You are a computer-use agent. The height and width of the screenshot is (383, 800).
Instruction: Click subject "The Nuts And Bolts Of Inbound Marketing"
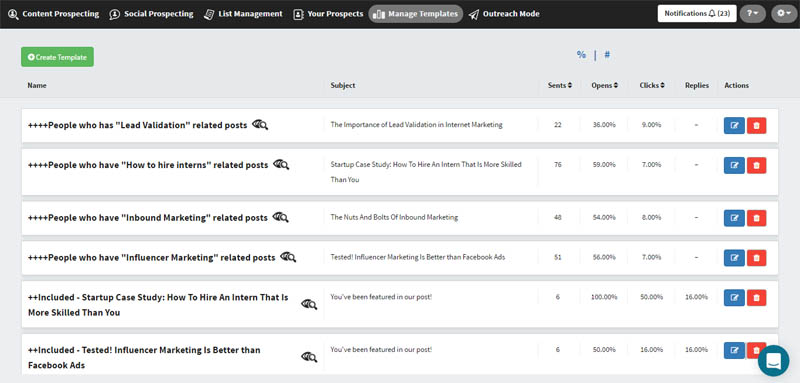tap(394, 217)
